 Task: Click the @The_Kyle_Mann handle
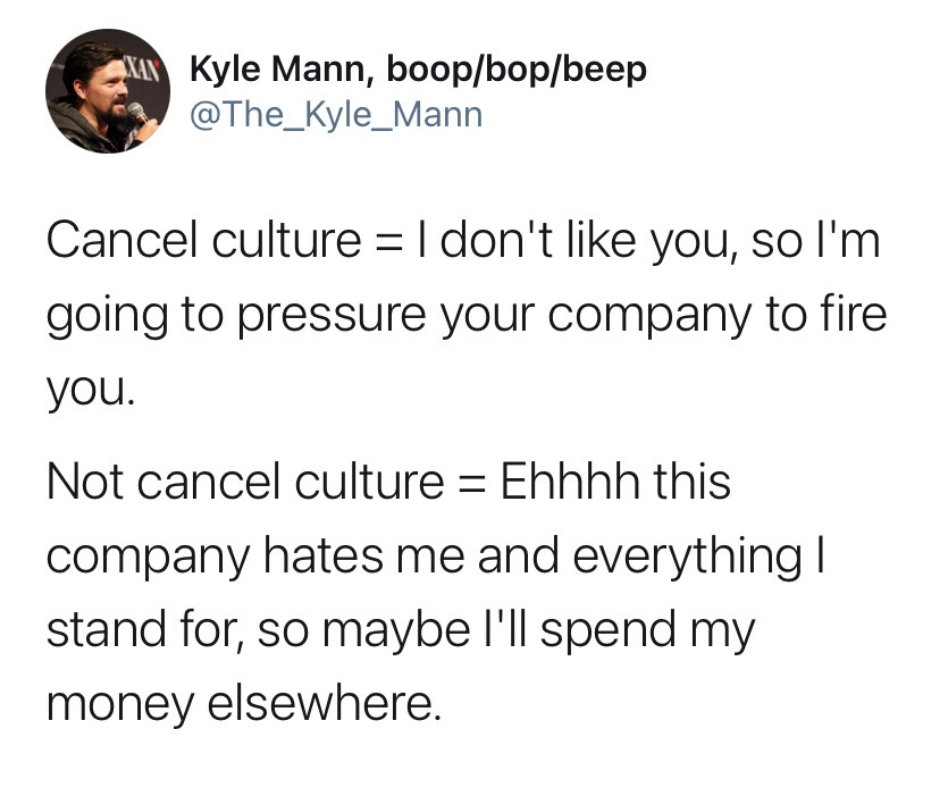coord(336,115)
